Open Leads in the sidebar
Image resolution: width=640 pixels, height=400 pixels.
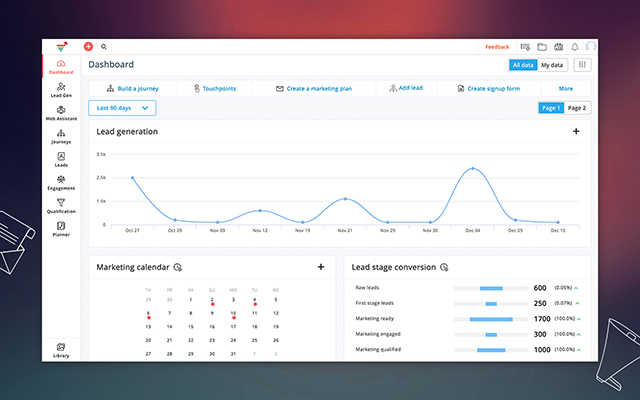61,160
